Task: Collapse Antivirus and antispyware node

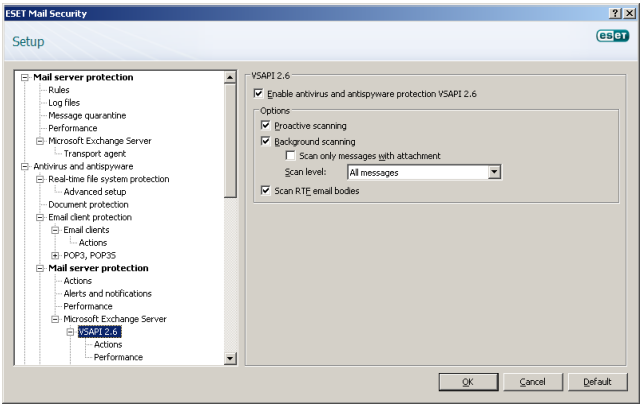Action: pyautogui.click(x=25, y=167)
